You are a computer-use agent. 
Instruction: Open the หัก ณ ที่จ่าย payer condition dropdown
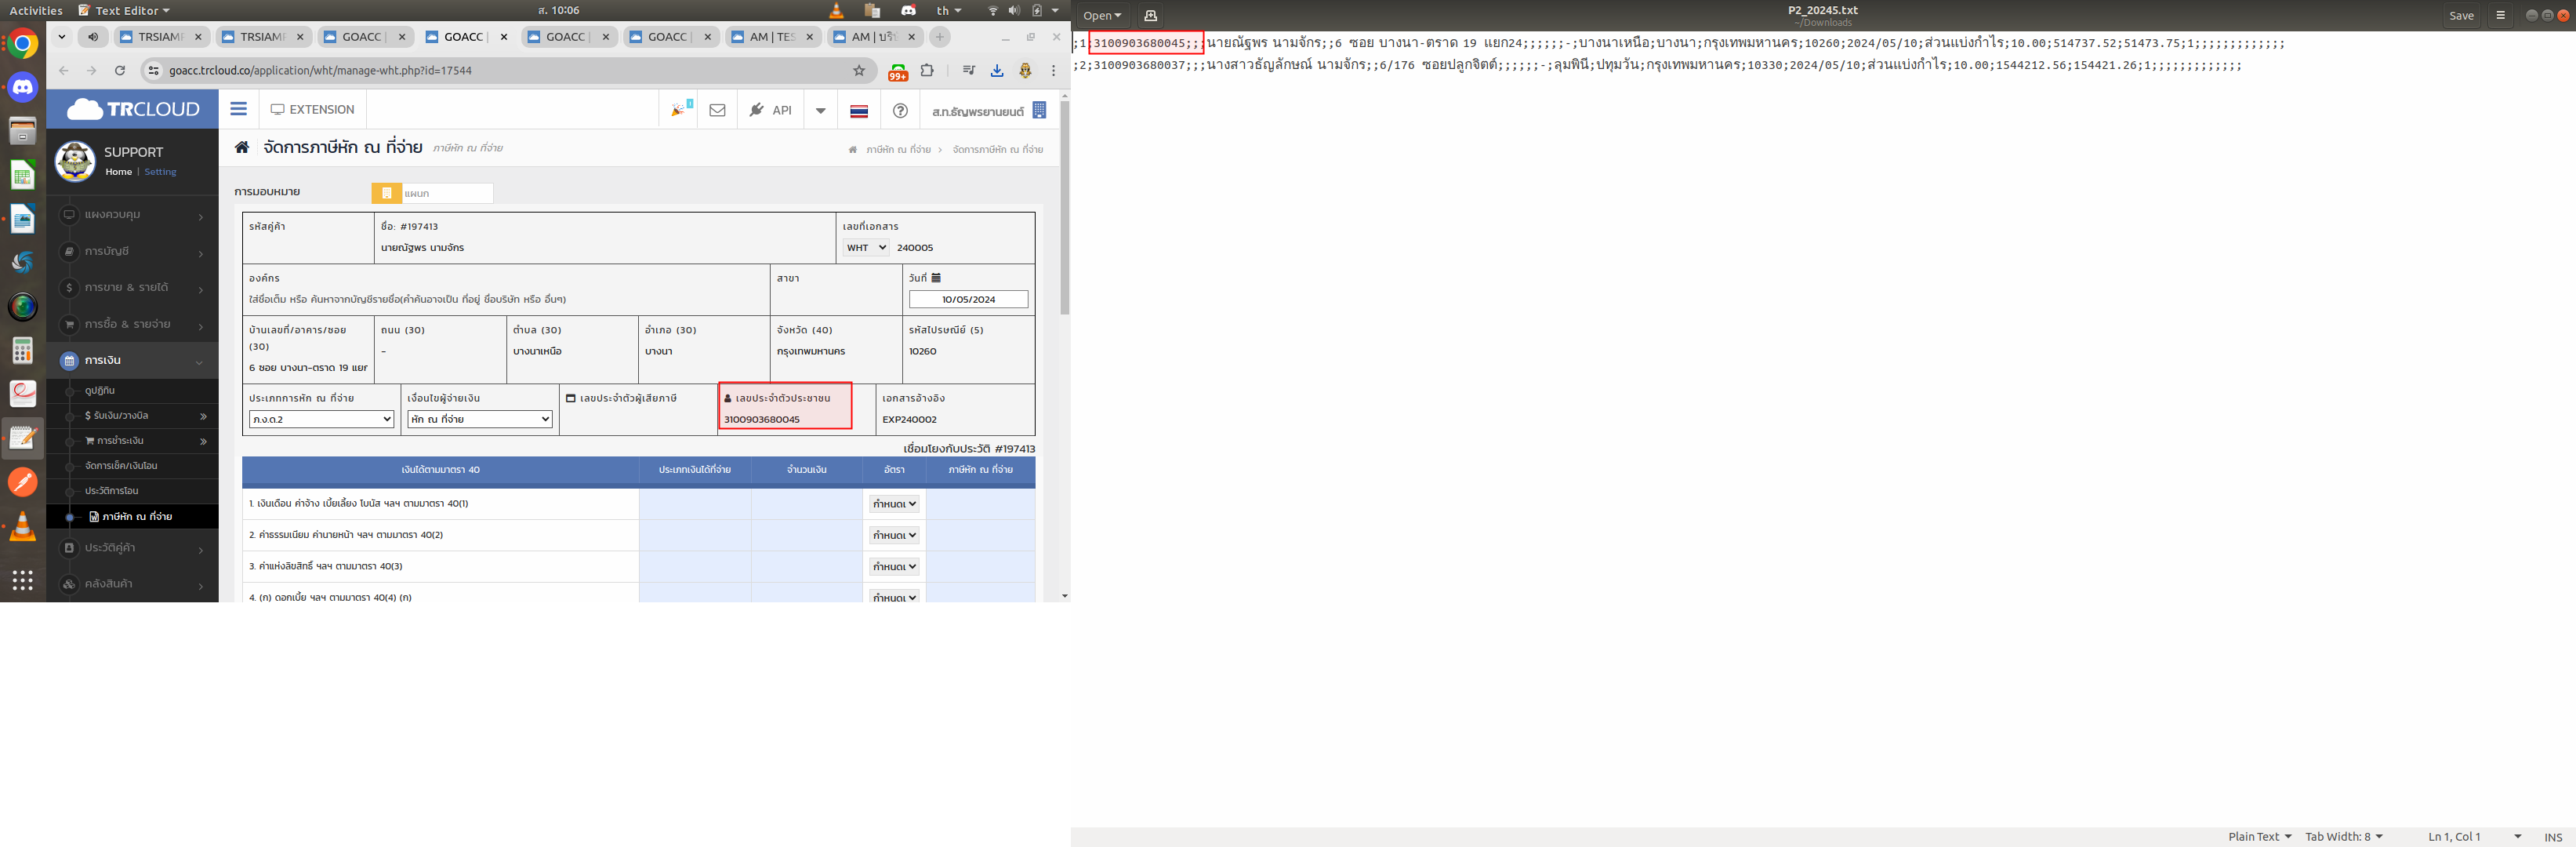tap(480, 419)
